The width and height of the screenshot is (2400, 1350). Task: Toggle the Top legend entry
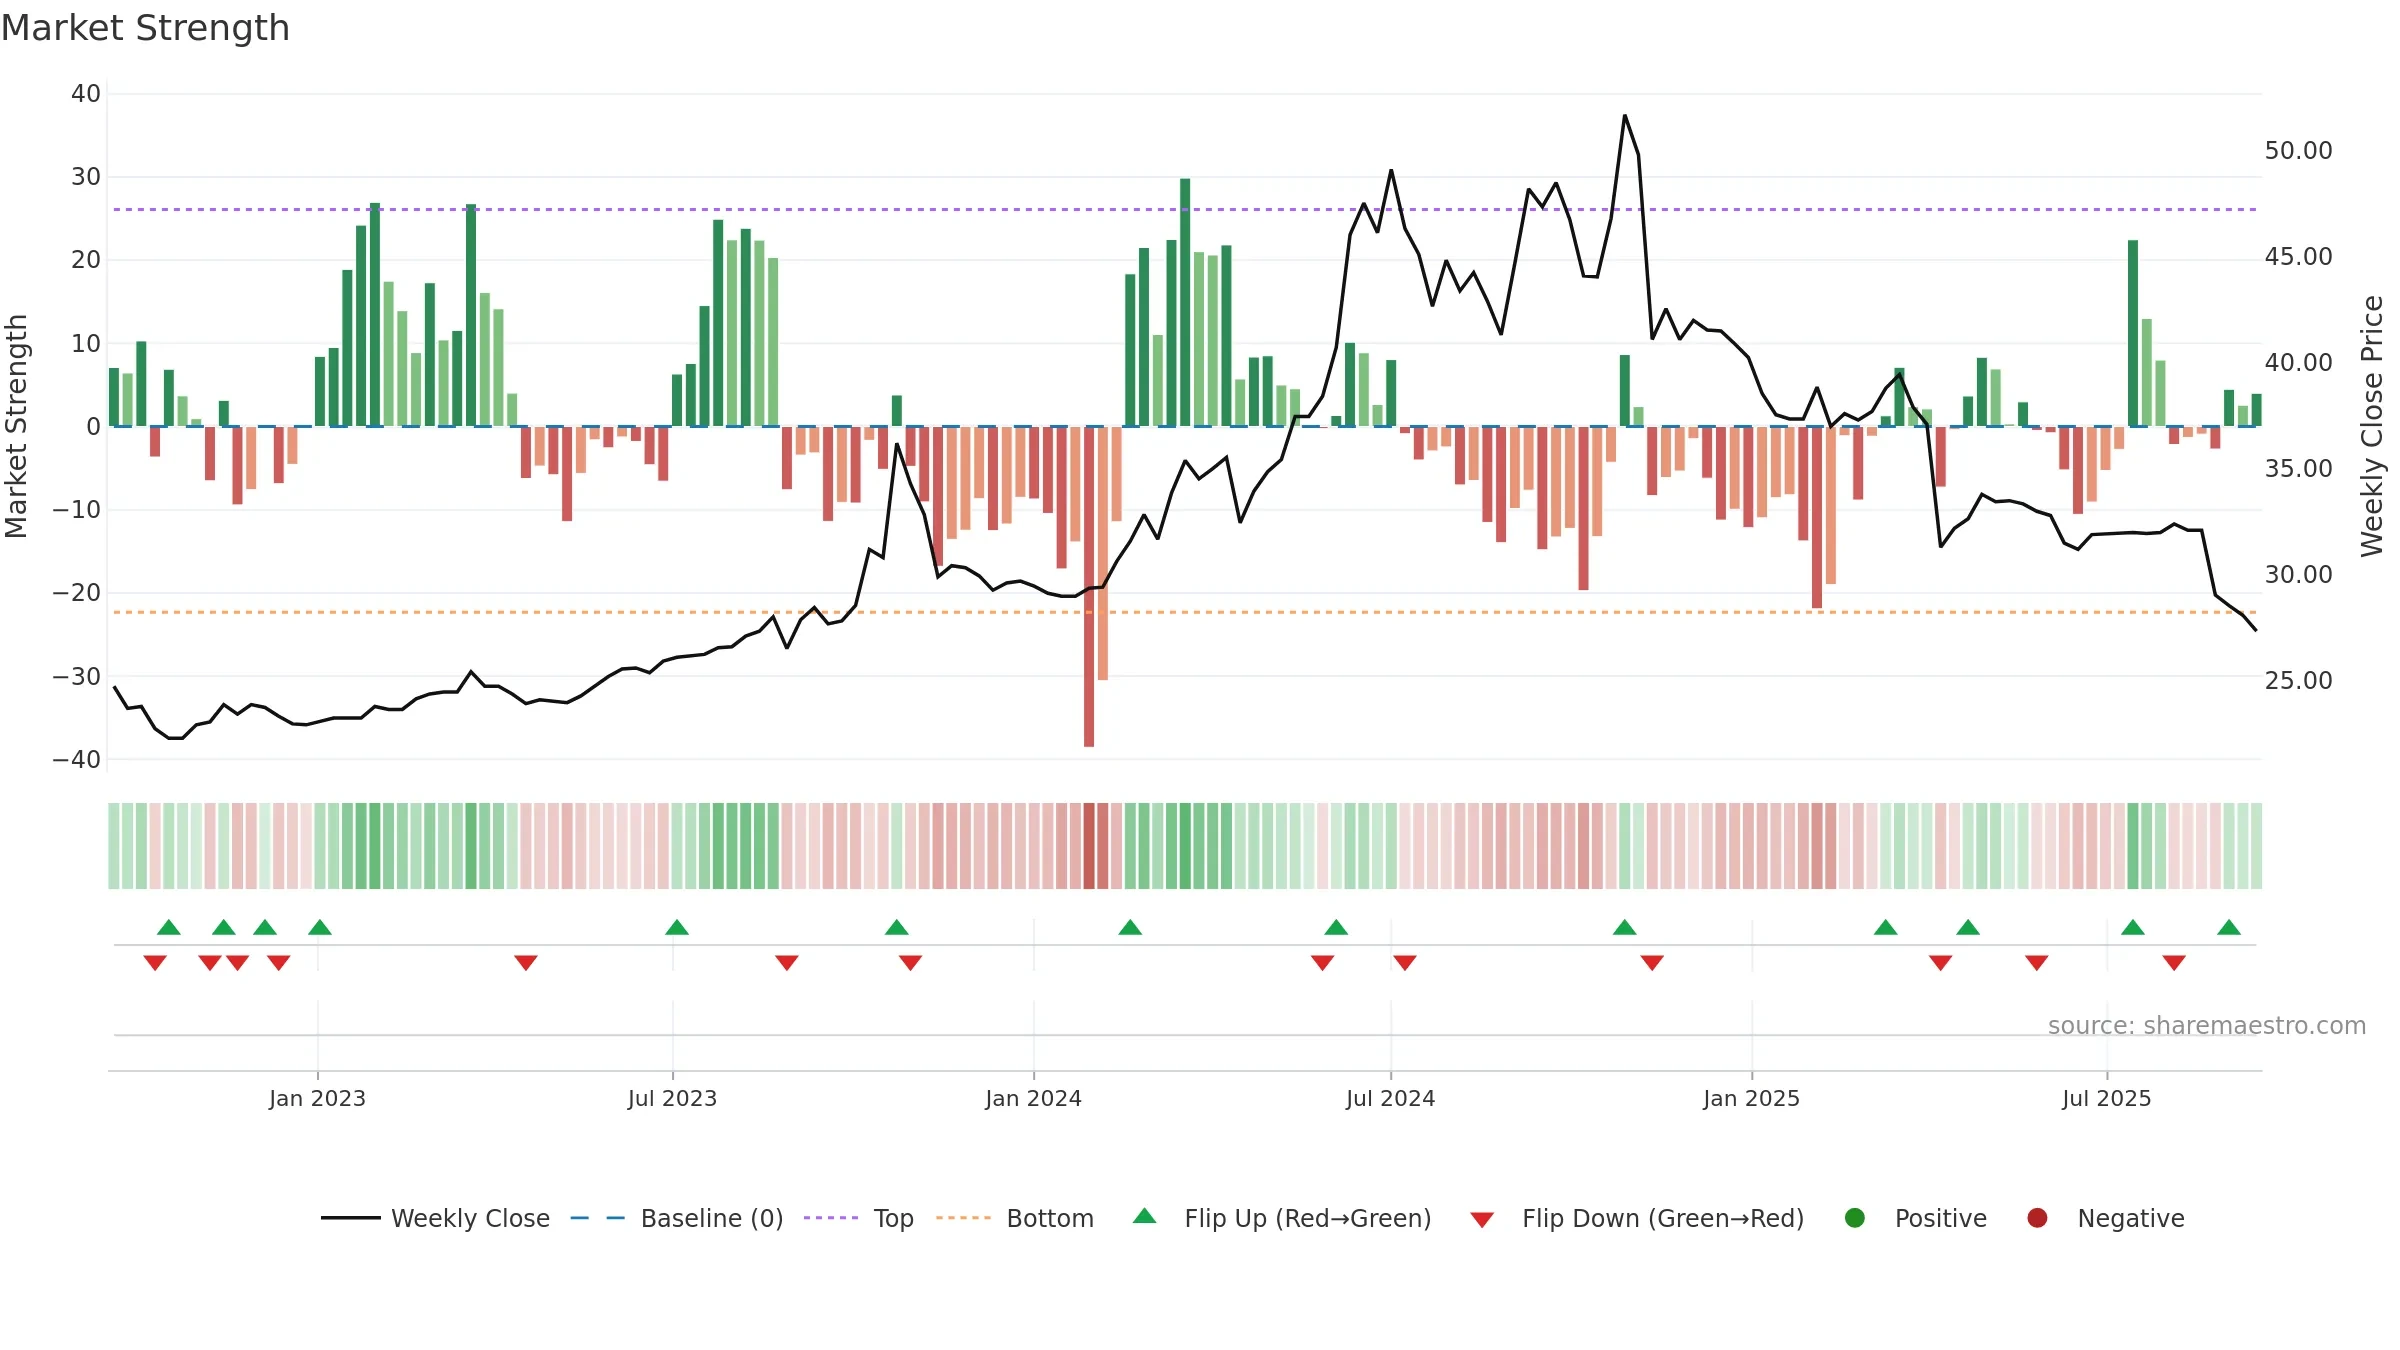click(858, 1218)
